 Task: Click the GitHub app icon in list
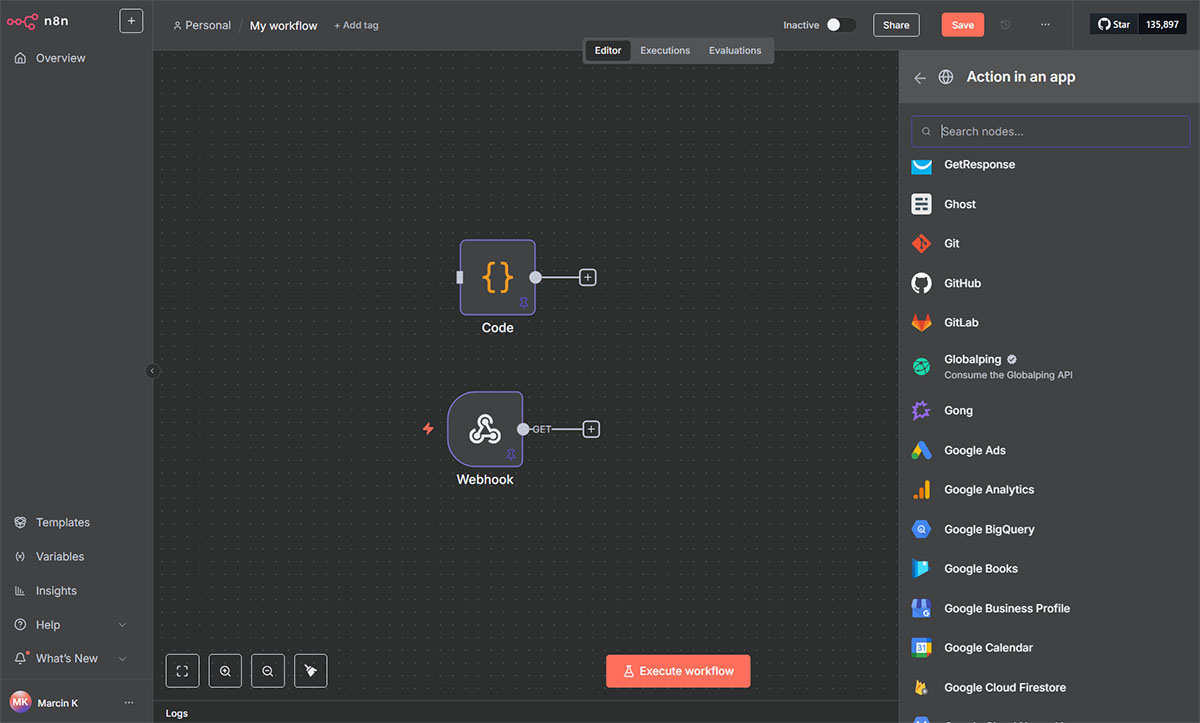921,283
